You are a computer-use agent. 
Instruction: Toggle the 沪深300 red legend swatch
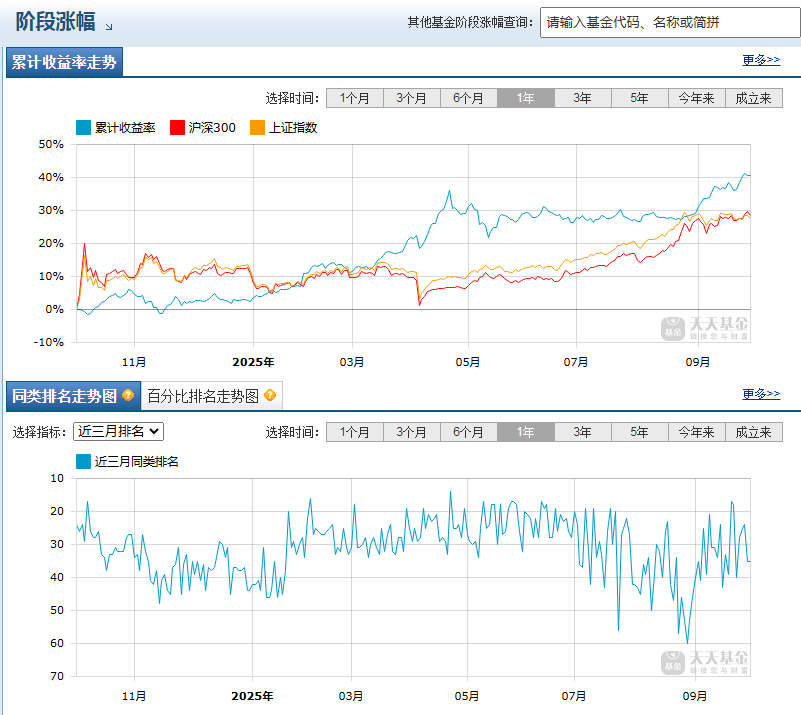click(x=177, y=127)
